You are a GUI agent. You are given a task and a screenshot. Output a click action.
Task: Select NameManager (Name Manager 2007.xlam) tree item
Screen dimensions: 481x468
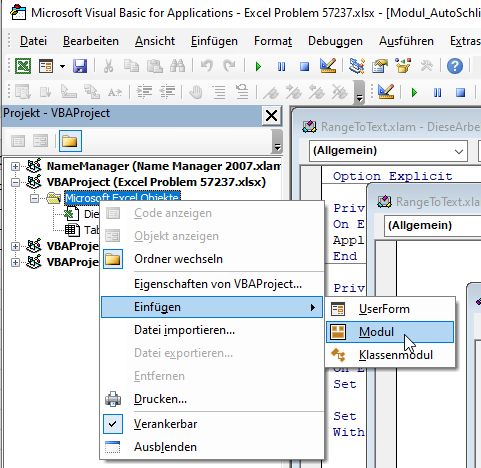(163, 166)
